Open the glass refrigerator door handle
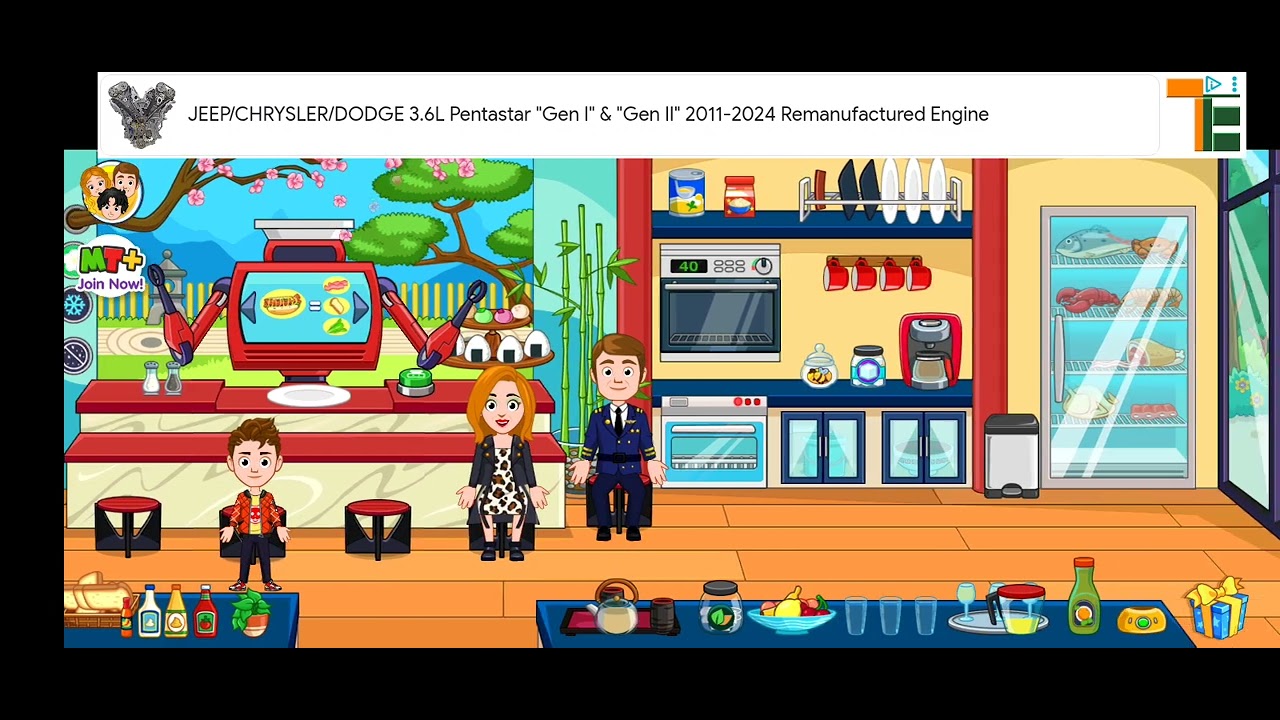The height and width of the screenshot is (720, 1280). pos(1057,357)
